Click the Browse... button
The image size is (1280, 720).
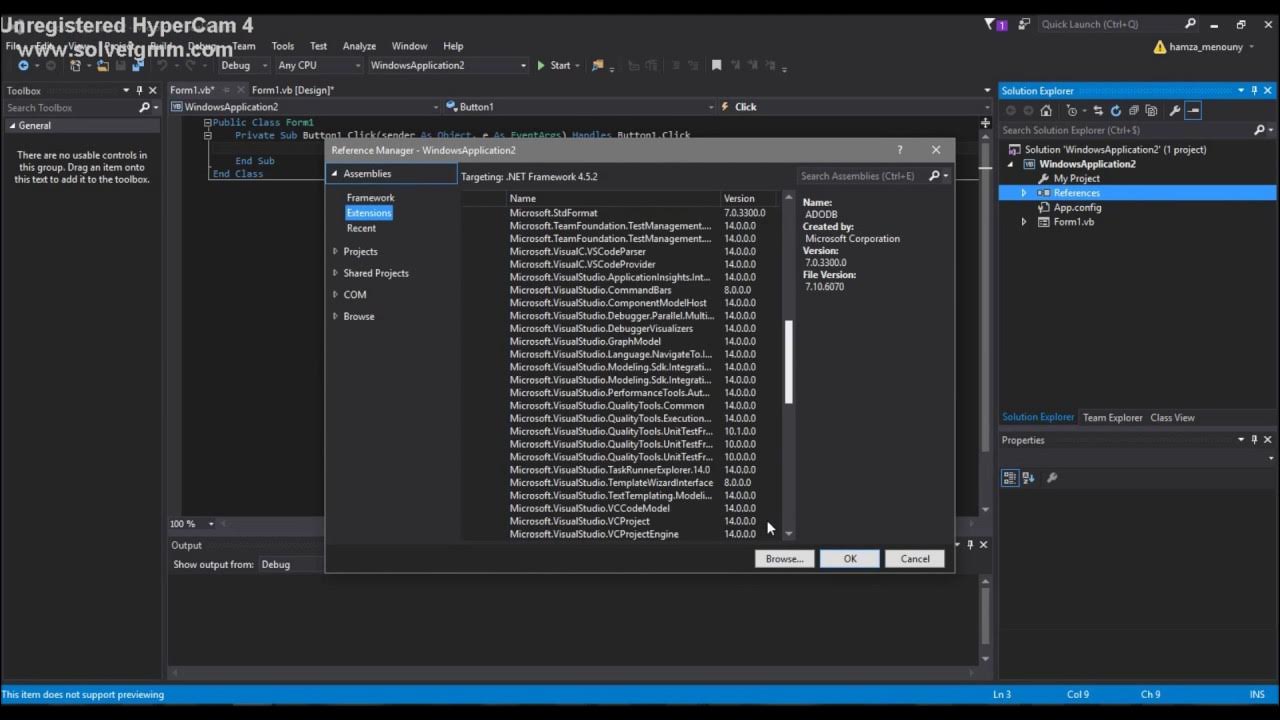pyautogui.click(x=784, y=559)
